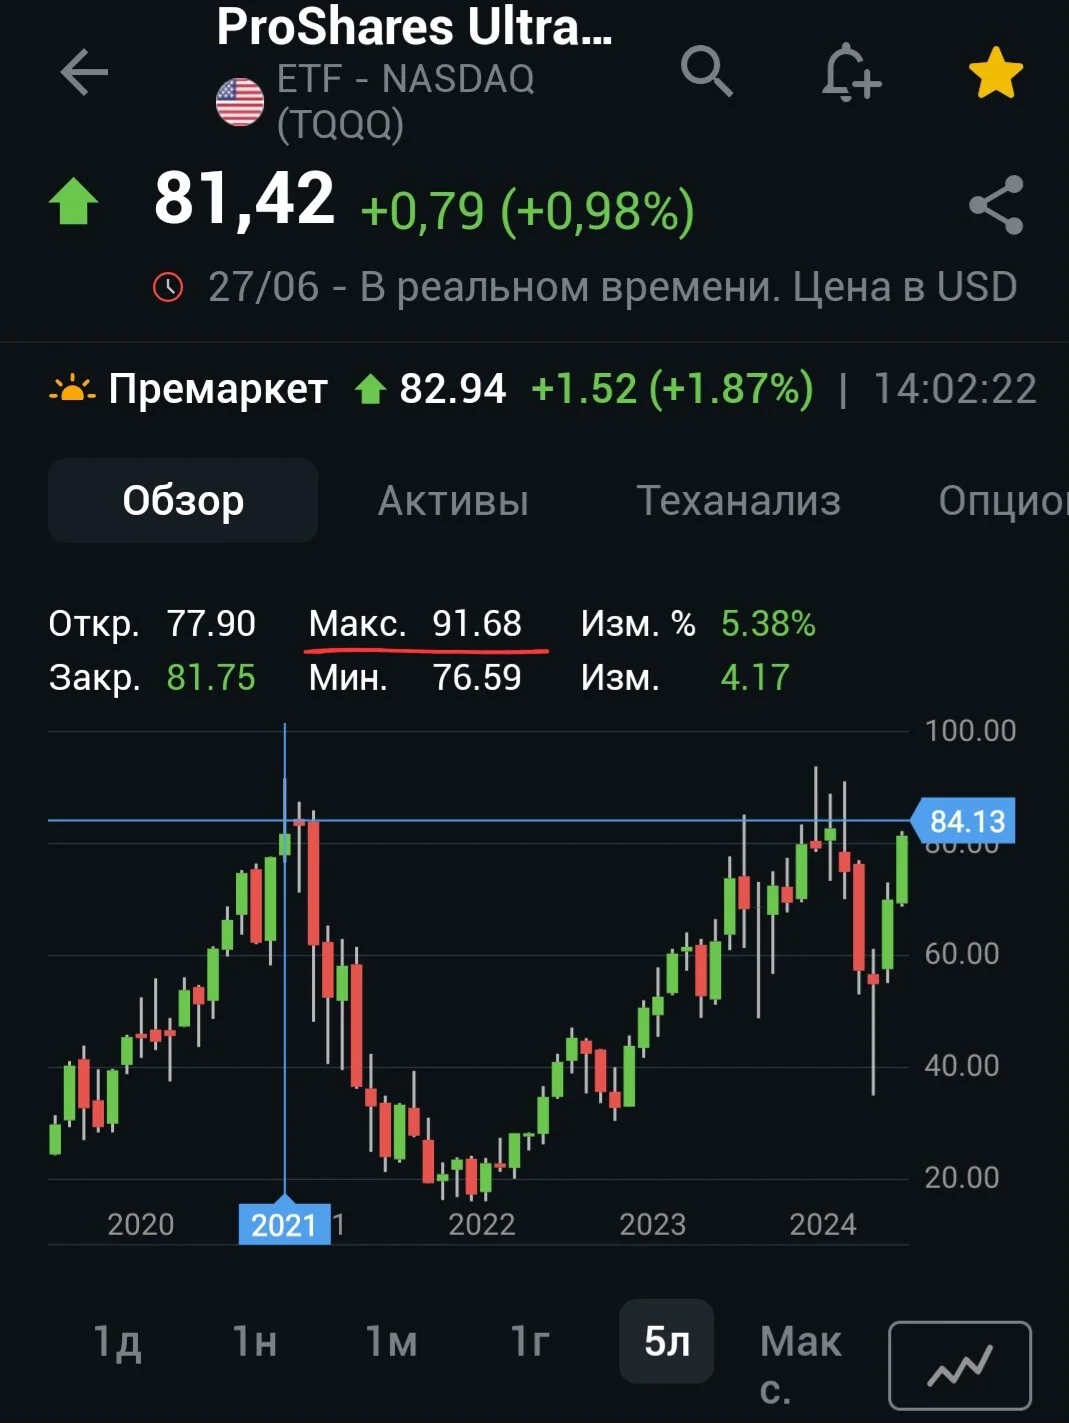The image size is (1069, 1423).
Task: Tap the daily change +0,79 (+0,98%)
Action: tap(527, 211)
